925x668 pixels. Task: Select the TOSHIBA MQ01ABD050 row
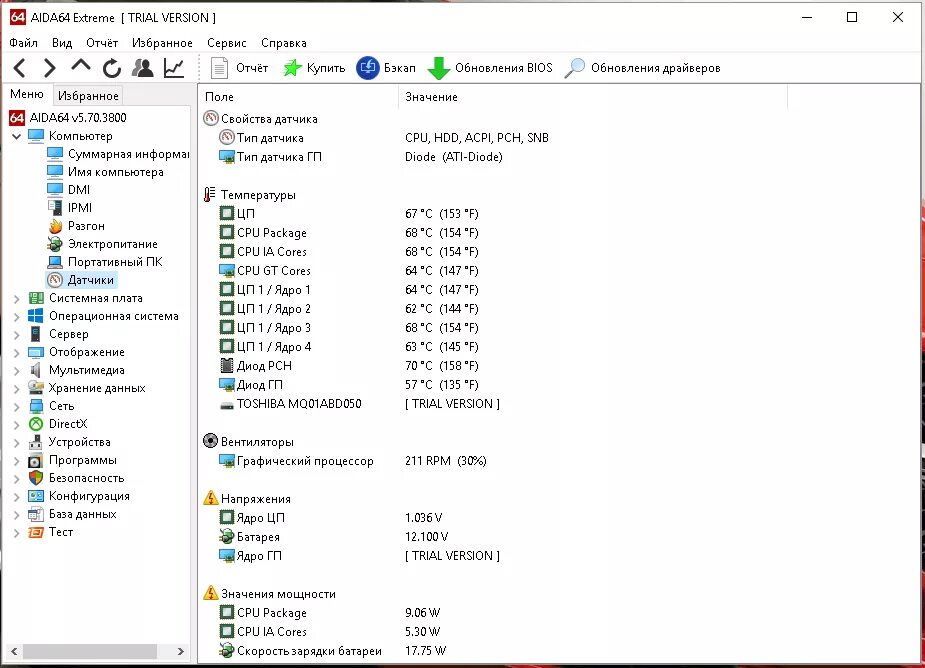[359, 404]
